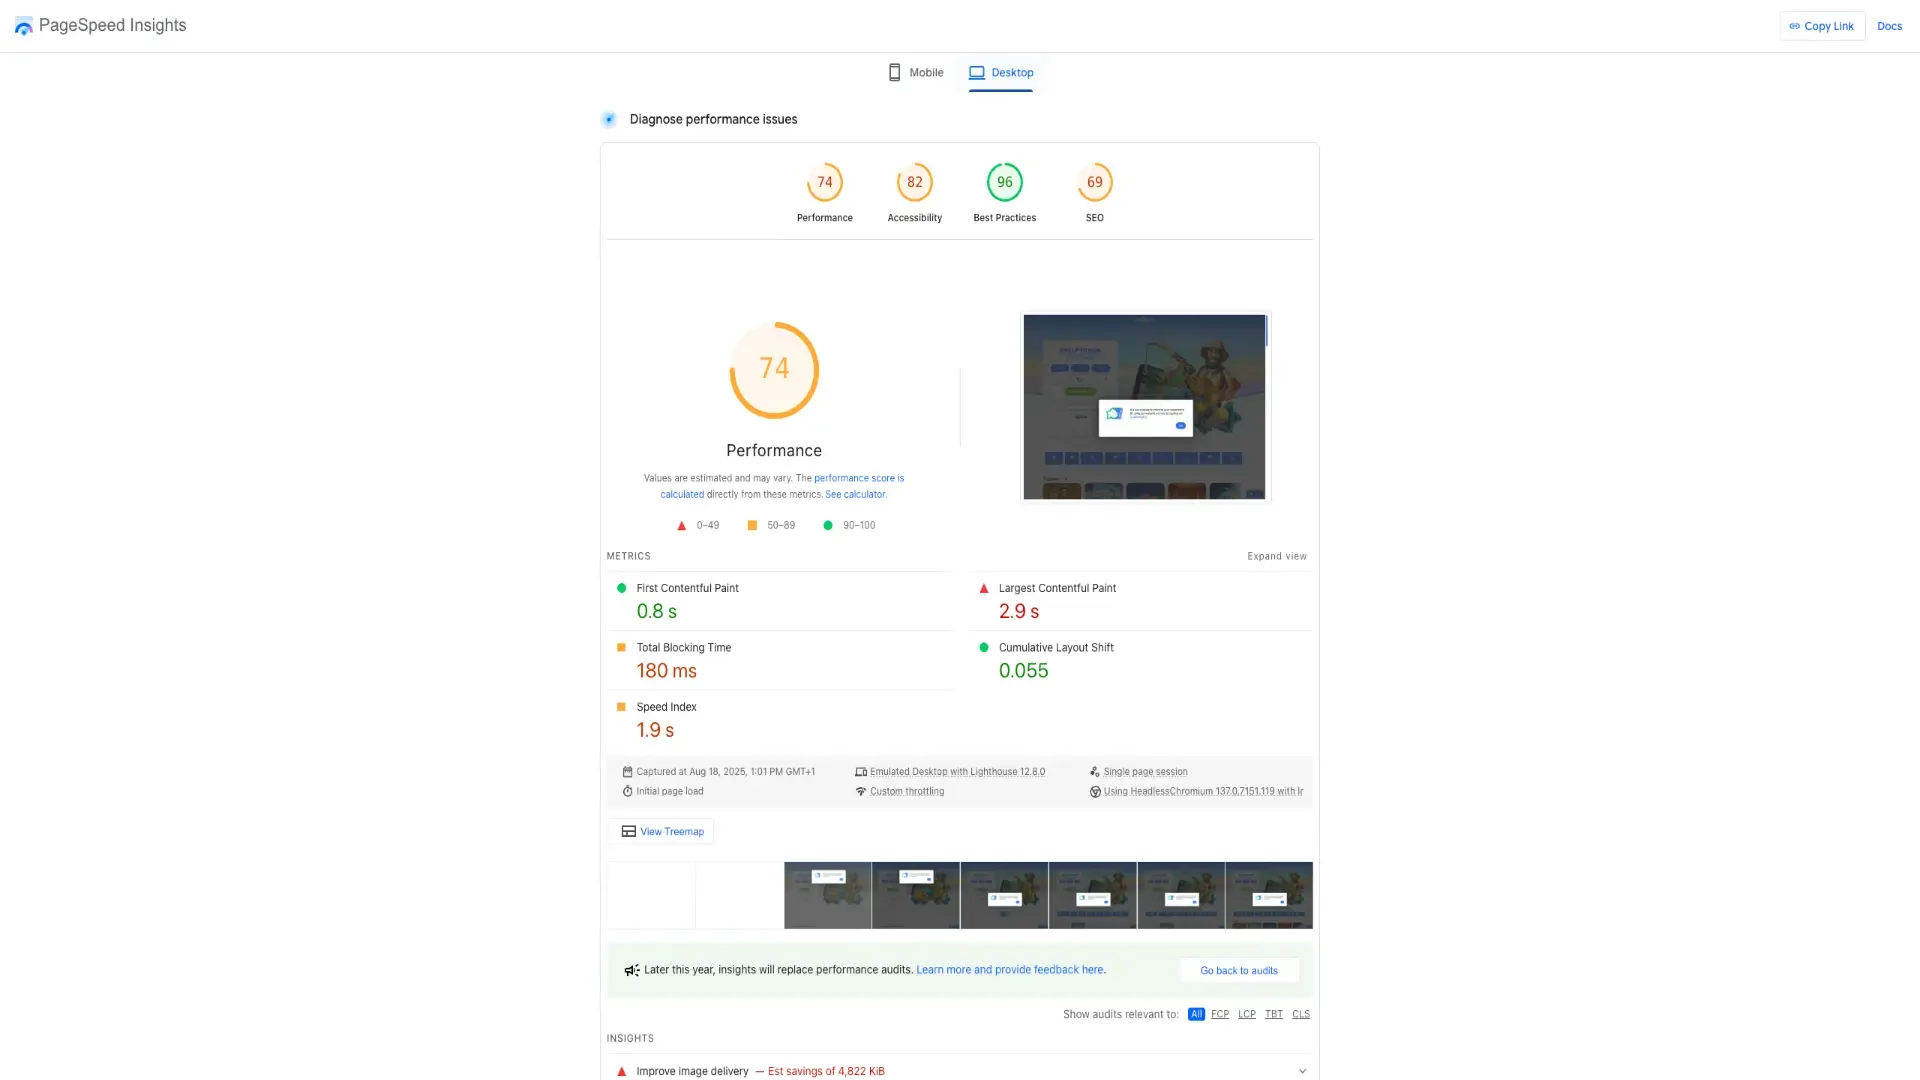Click green dot beside Cumulative Layout Shift
This screenshot has height=1080, width=1920.
point(984,647)
